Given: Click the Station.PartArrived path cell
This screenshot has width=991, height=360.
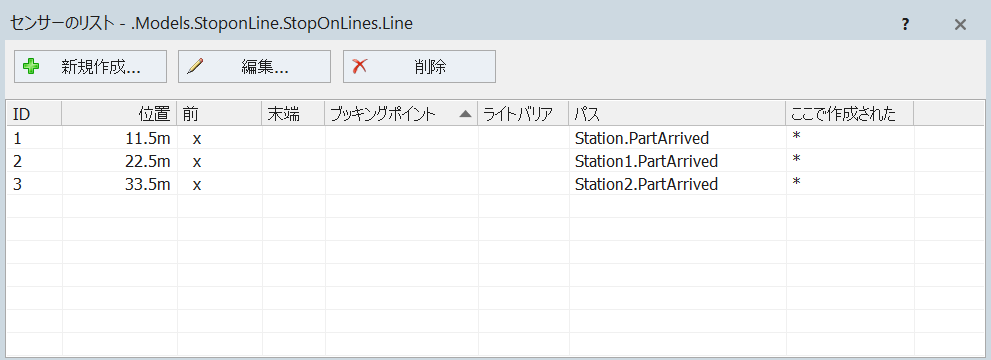Looking at the screenshot, I should click(x=678, y=138).
